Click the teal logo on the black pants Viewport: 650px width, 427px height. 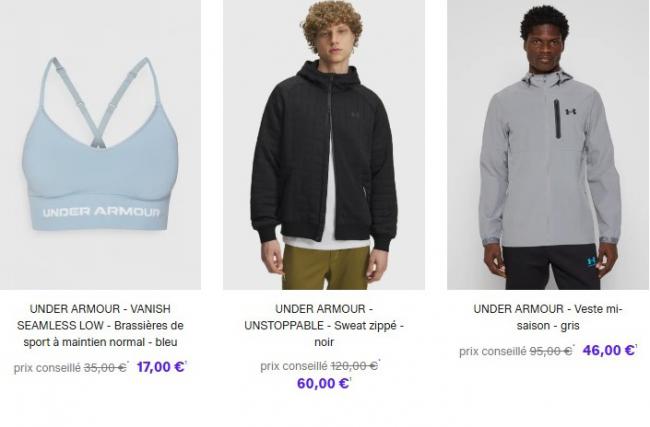[x=591, y=261]
